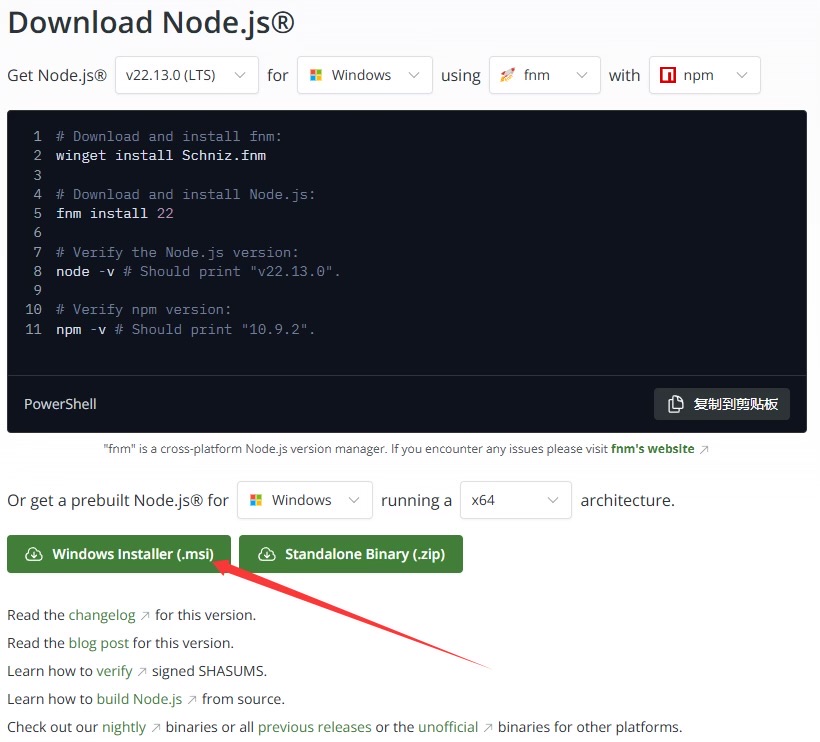Screen dimensions: 820x742
Task: Click the Windows logo icon in the top platform selector
Action: tap(316, 75)
